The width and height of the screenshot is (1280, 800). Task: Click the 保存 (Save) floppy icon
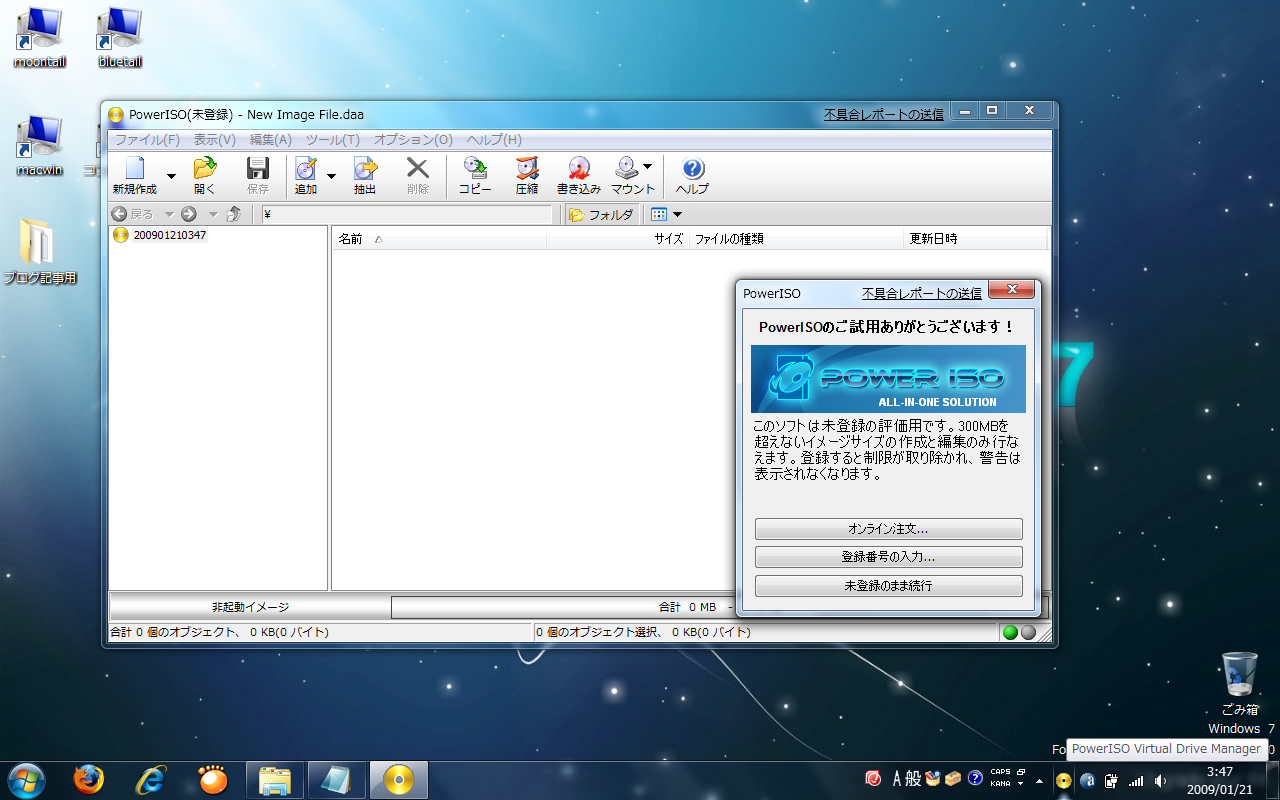click(258, 169)
